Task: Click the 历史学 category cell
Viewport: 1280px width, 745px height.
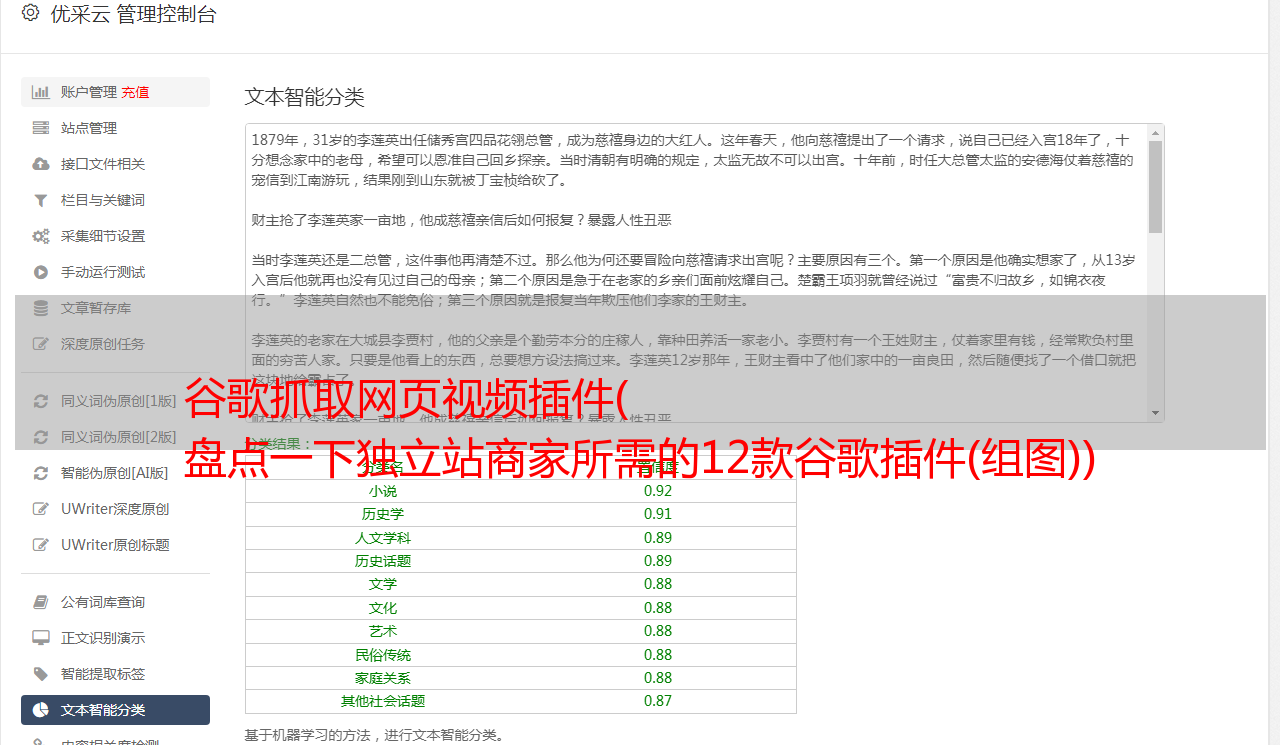Action: (383, 514)
